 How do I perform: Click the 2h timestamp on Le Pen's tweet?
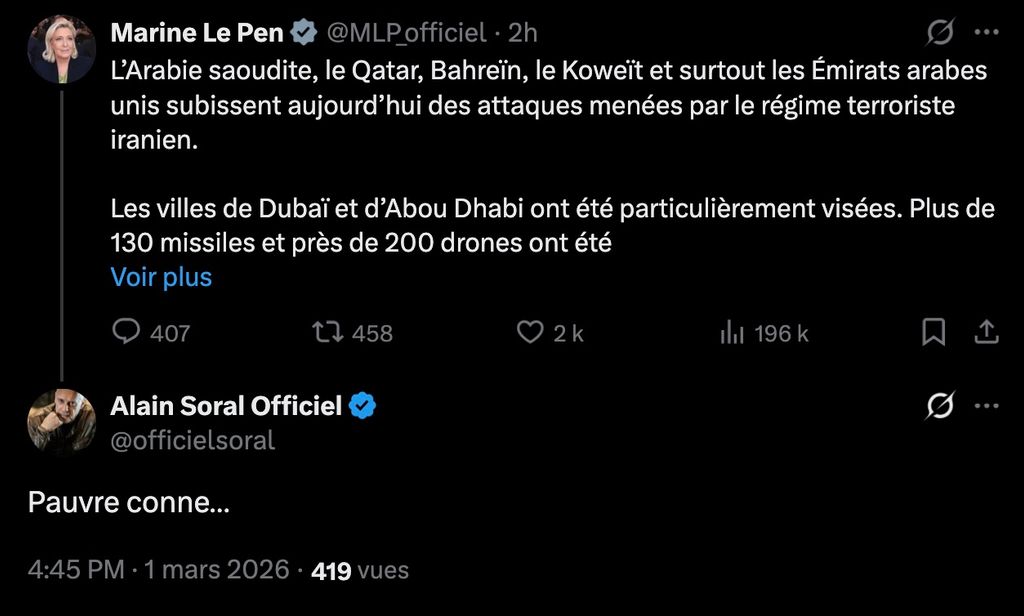coord(523,33)
